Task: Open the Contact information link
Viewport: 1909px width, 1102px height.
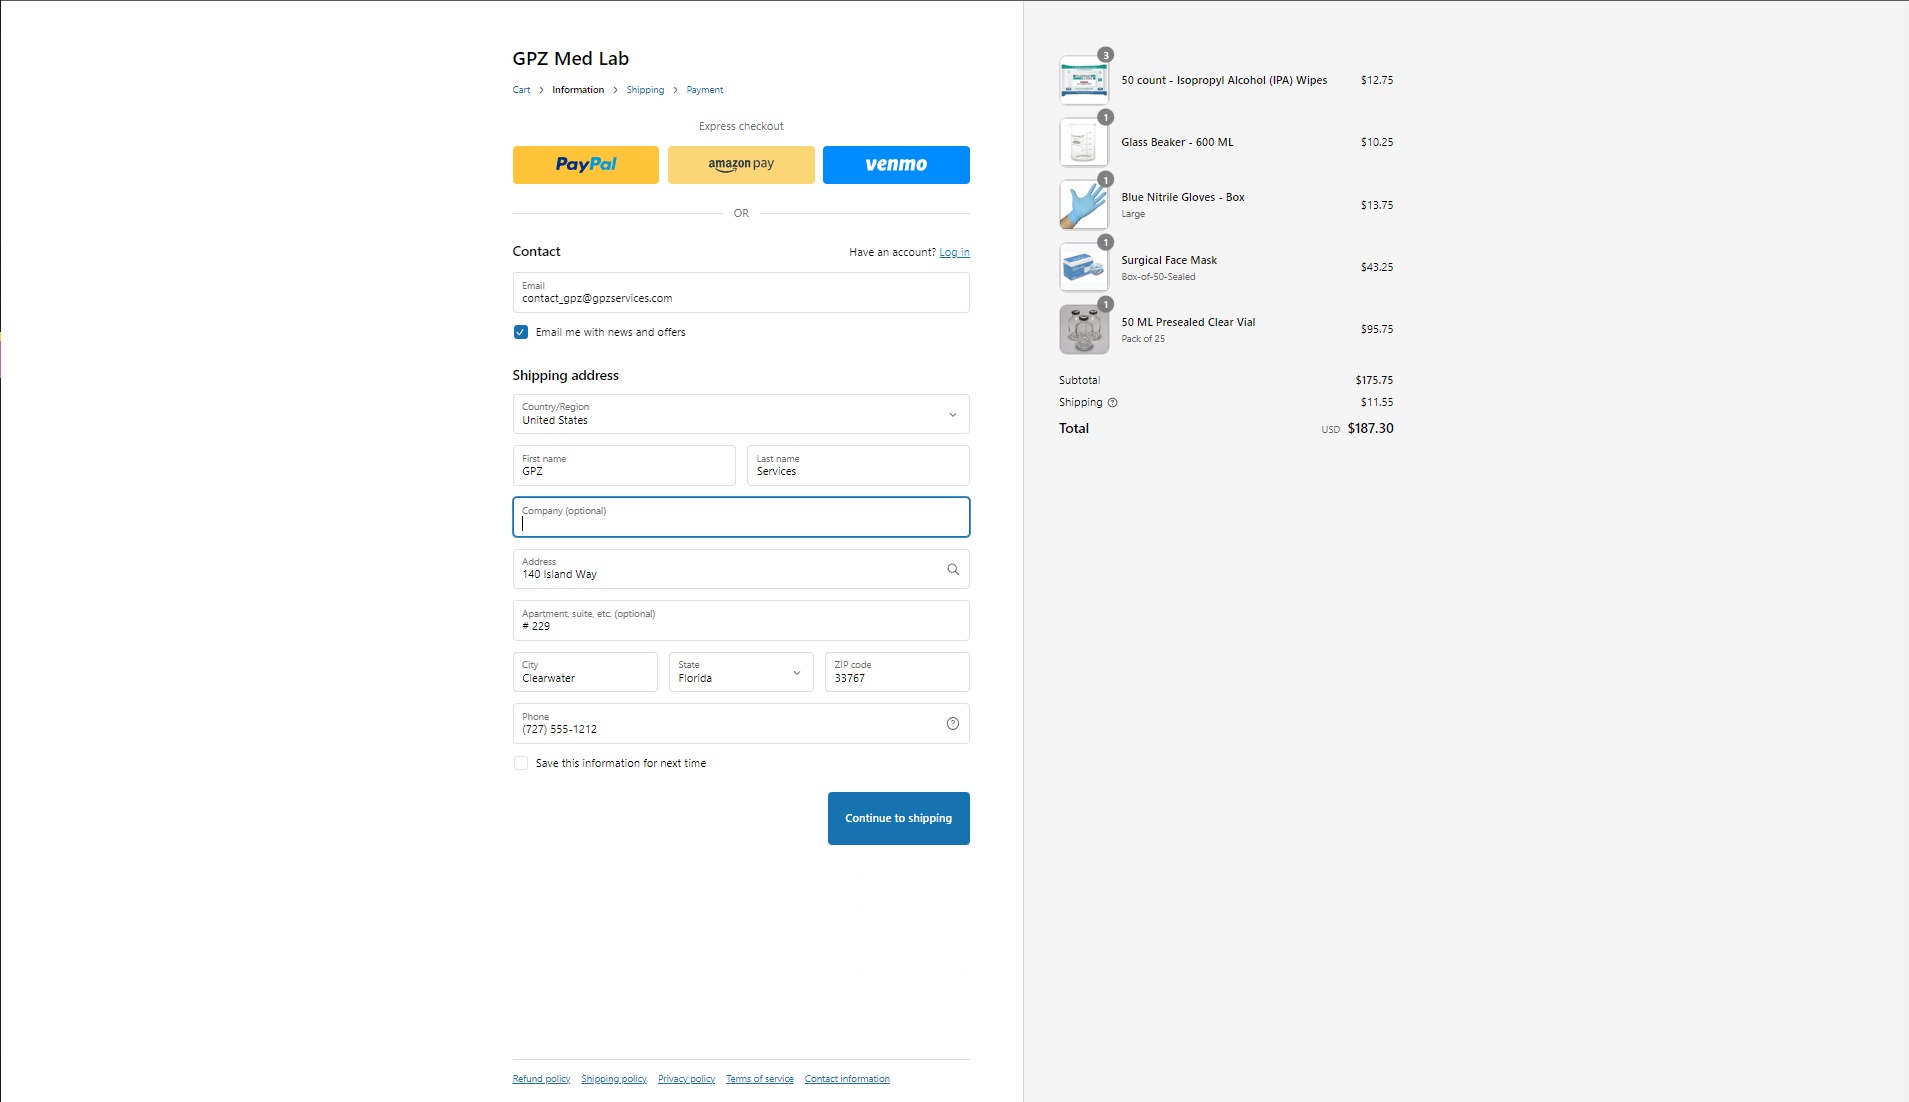Action: 847,1079
